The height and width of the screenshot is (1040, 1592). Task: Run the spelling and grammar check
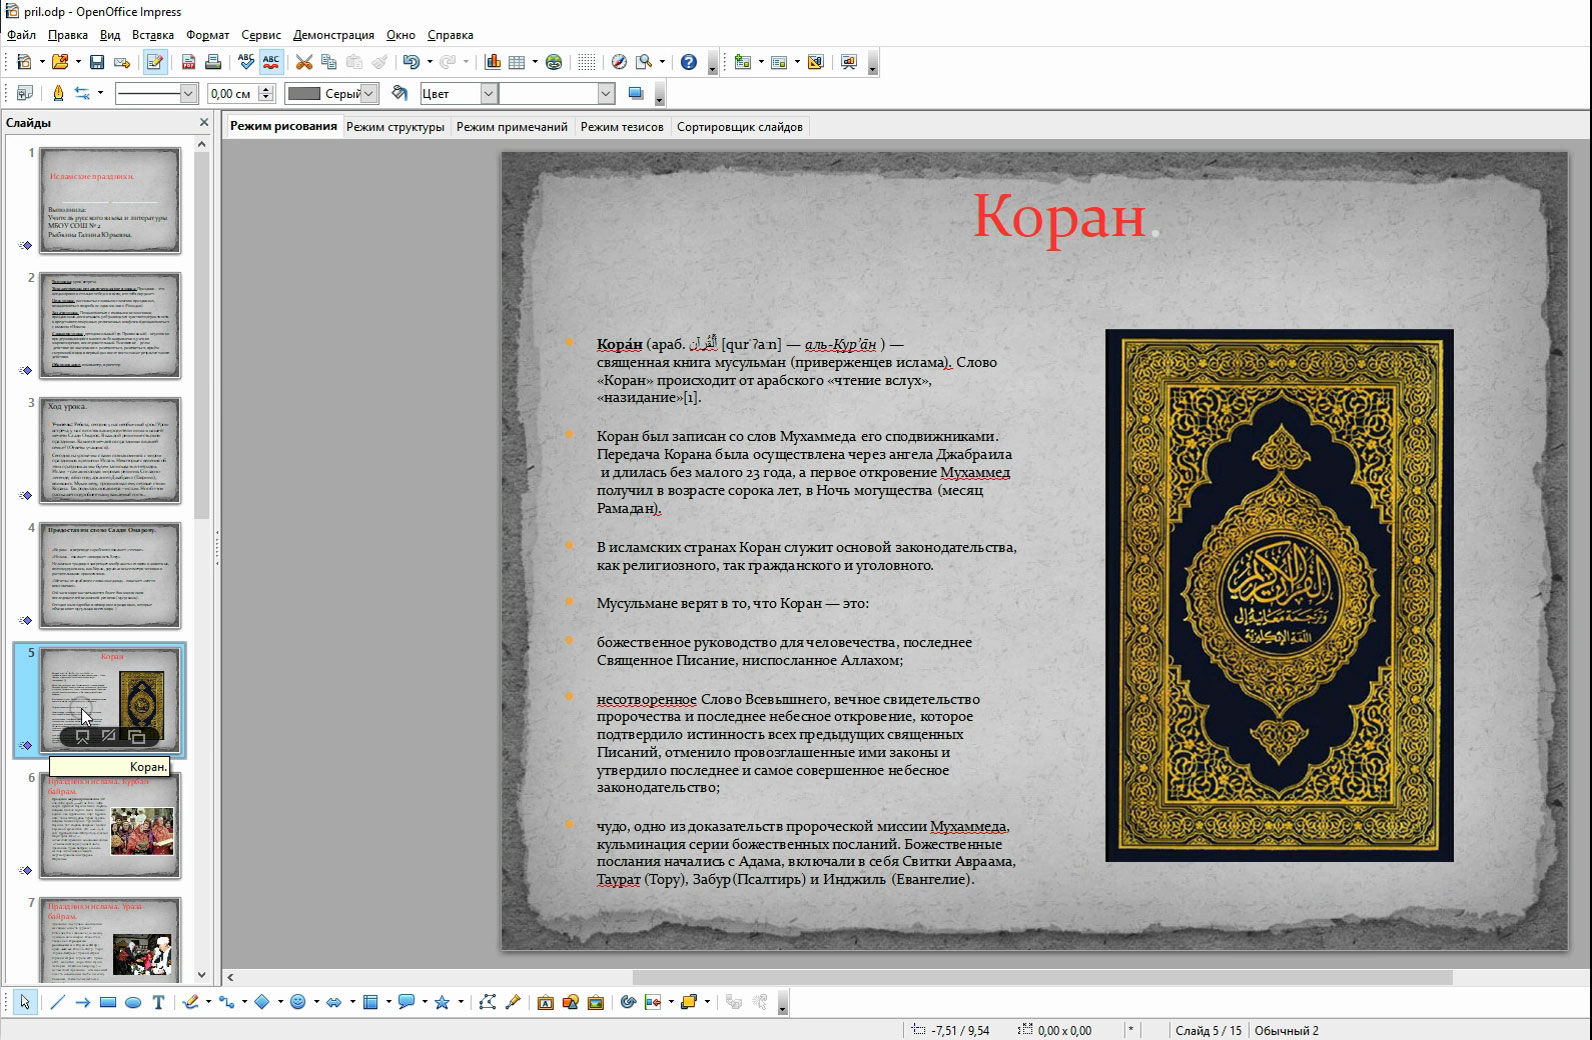click(x=246, y=62)
